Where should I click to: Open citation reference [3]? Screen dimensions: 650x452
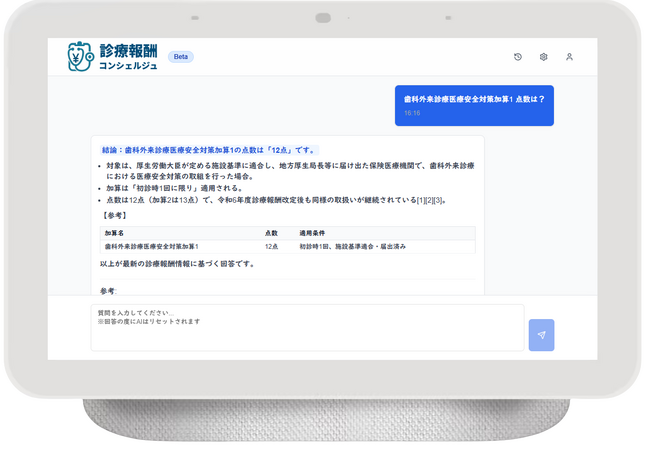438,200
